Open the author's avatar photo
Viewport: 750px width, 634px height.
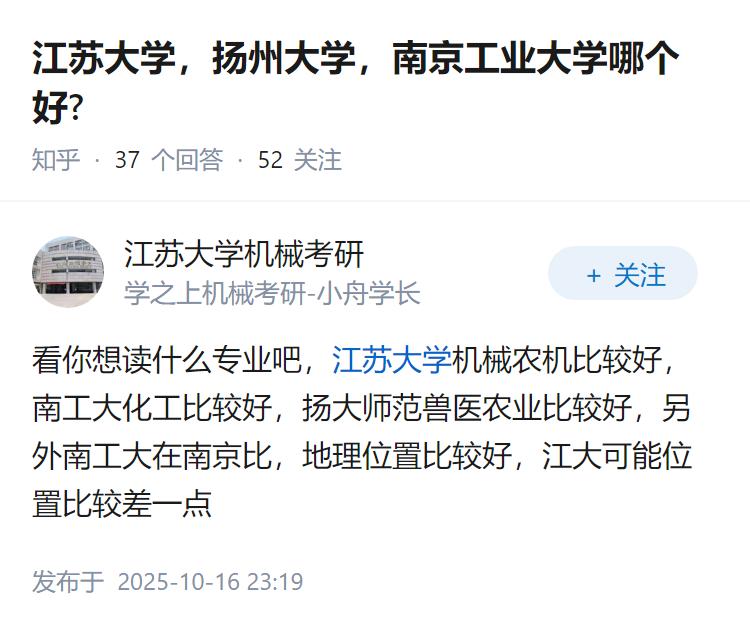tap(68, 272)
